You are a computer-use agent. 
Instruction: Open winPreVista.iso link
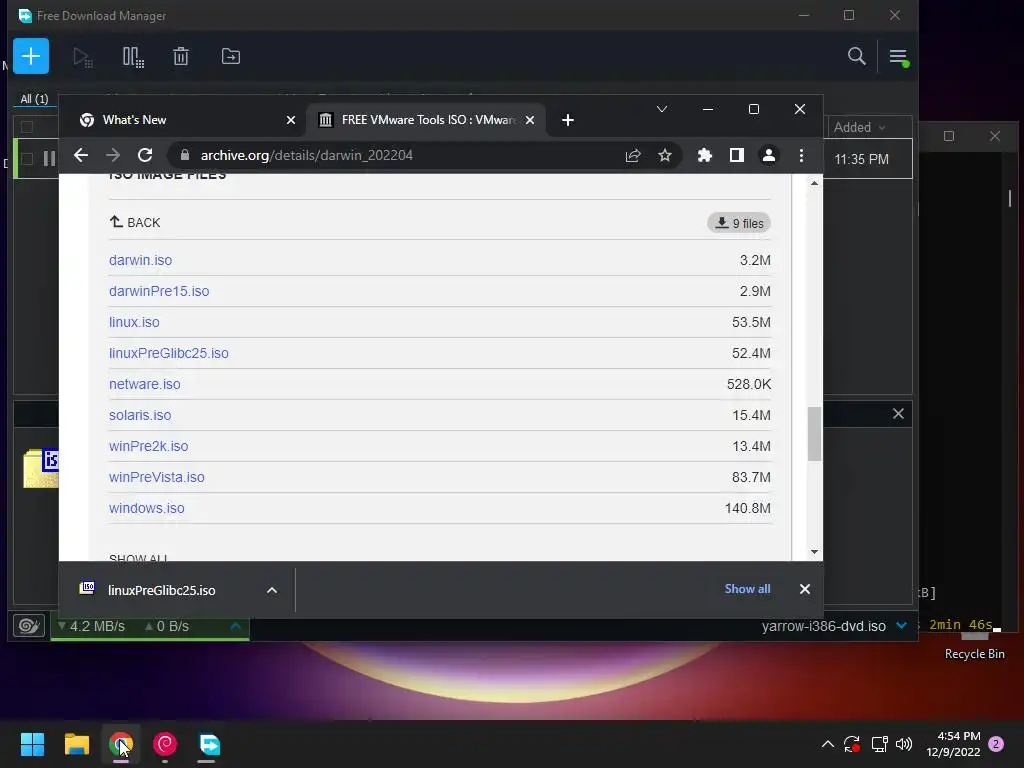[x=157, y=477]
